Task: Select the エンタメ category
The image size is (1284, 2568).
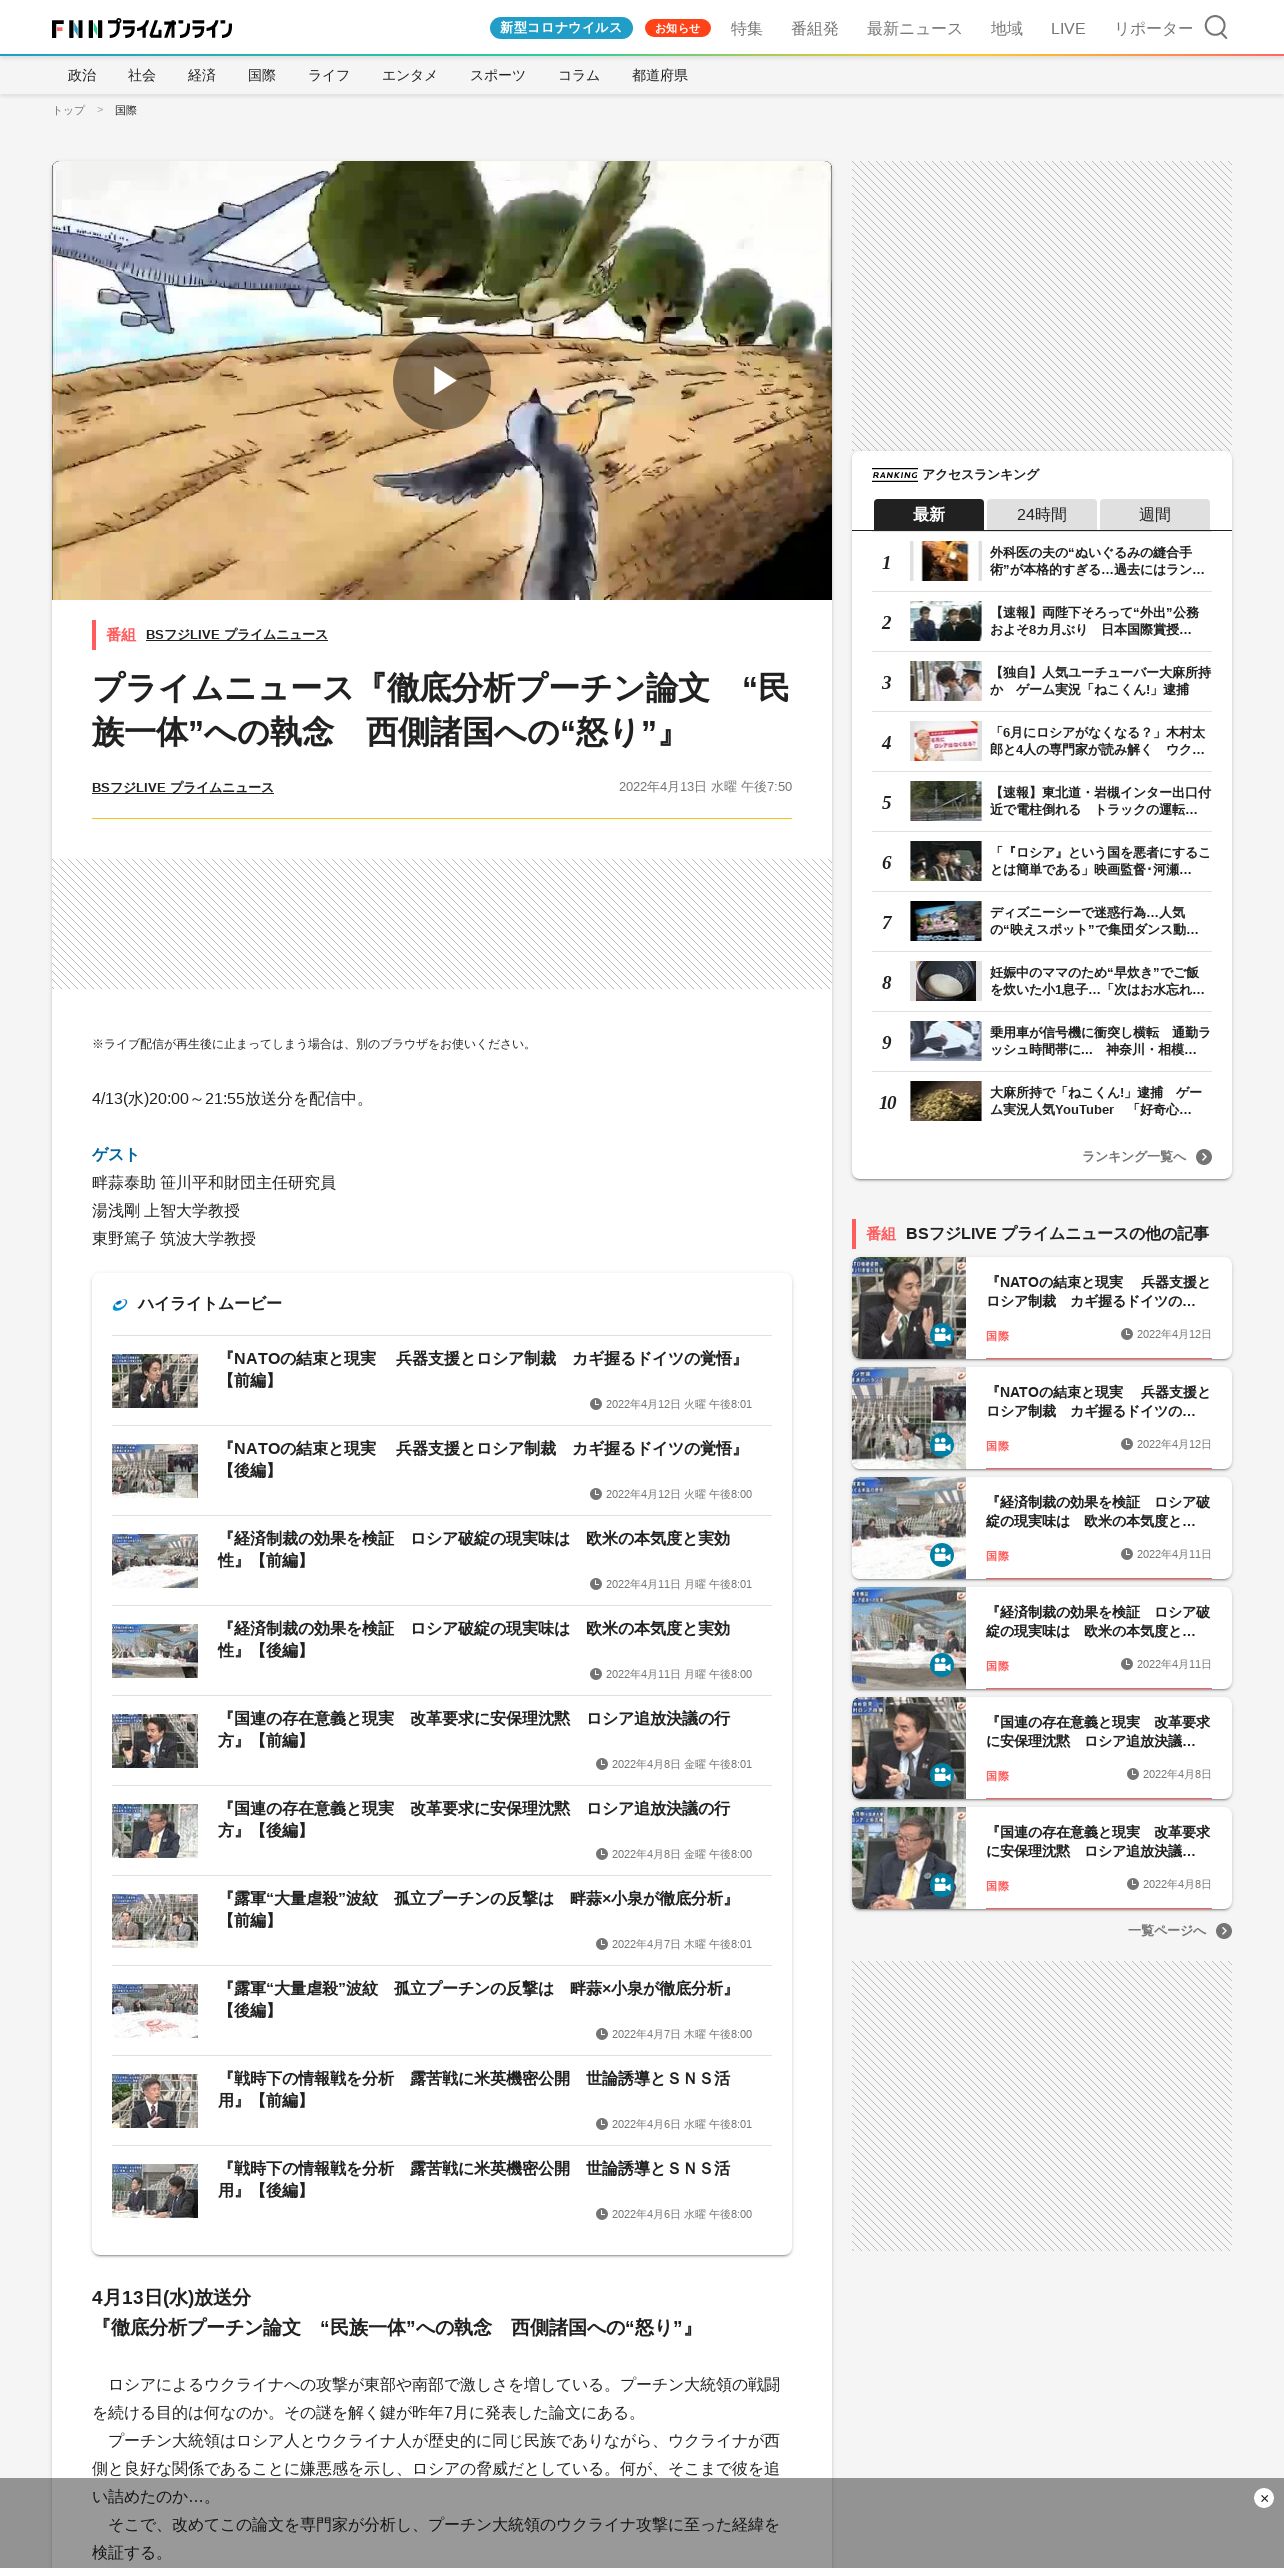Action: pyautogui.click(x=409, y=75)
